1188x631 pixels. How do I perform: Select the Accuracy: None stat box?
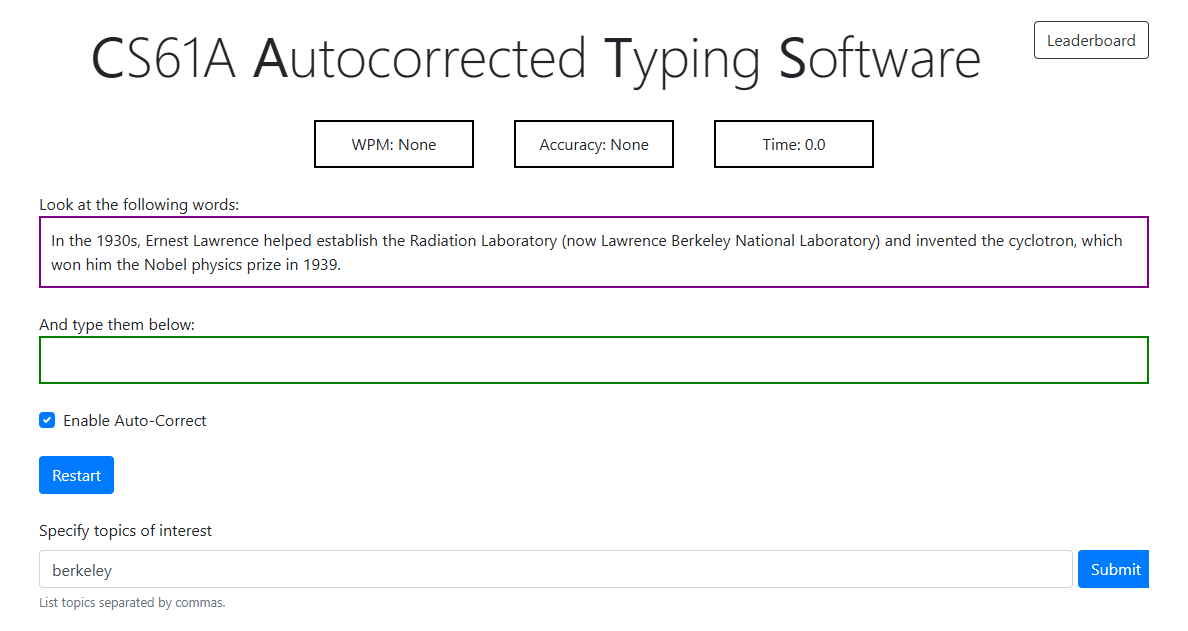[594, 144]
